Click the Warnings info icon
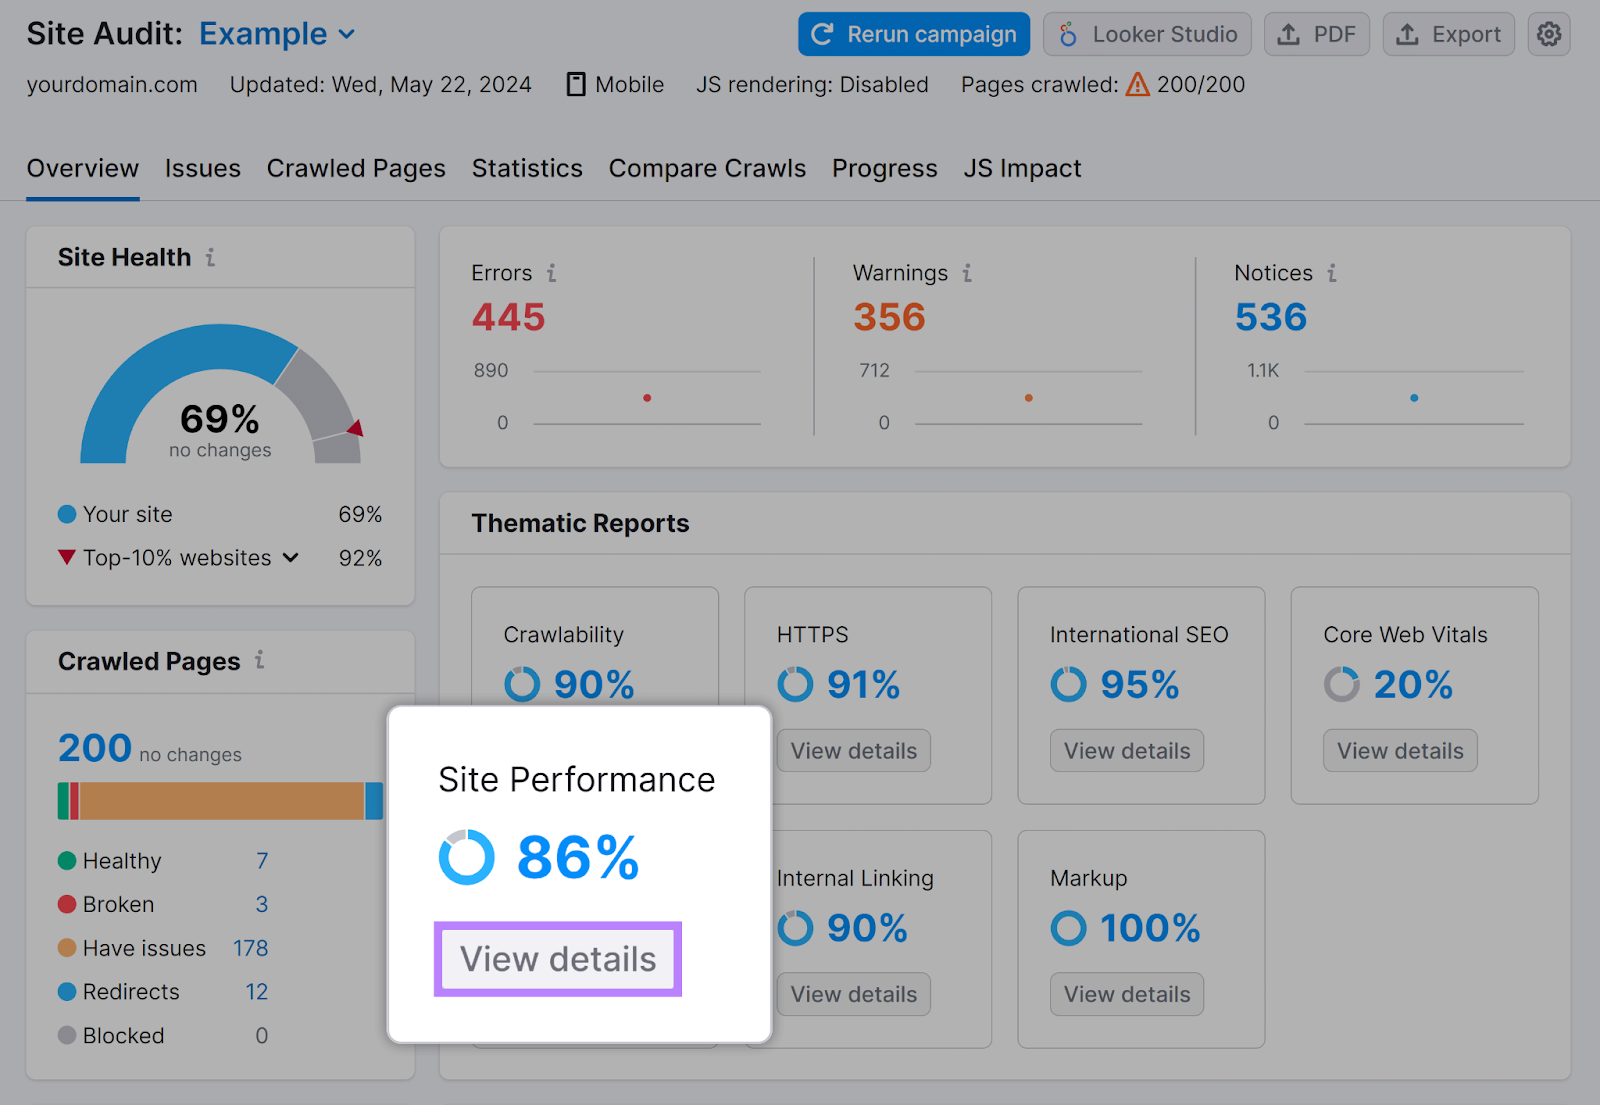The width and height of the screenshot is (1600, 1105). (x=966, y=272)
